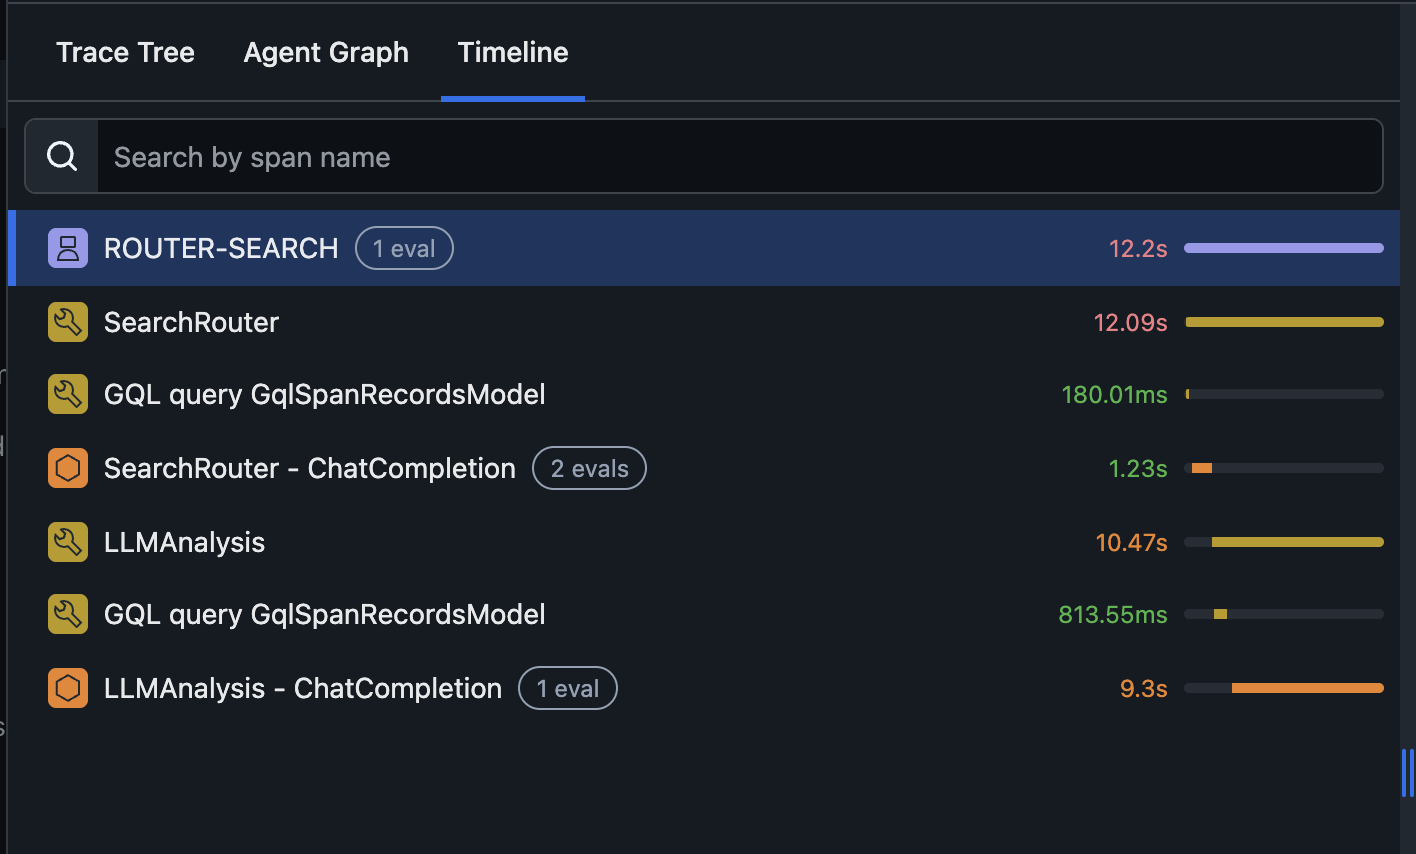Screen dimensions: 1416x854
Task: Click the ROUTER-SEARCH agent icon
Action: click(68, 248)
